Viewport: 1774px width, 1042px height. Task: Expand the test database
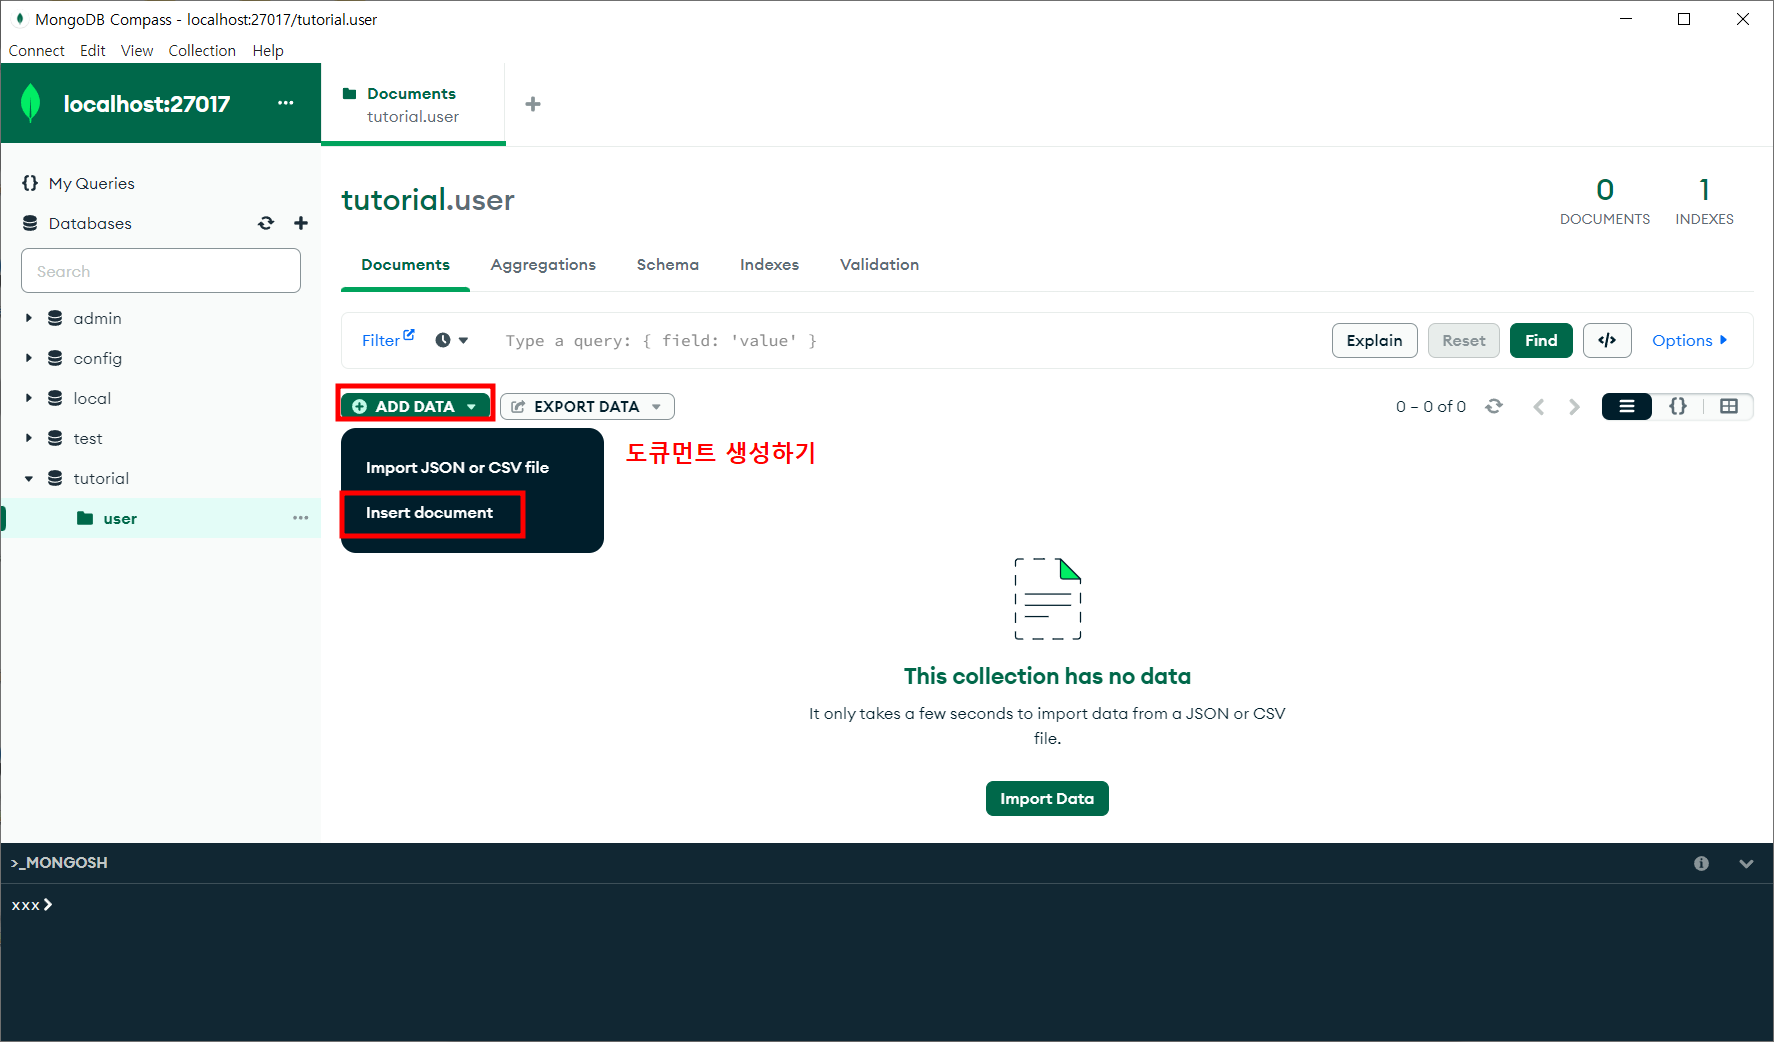tap(29, 438)
